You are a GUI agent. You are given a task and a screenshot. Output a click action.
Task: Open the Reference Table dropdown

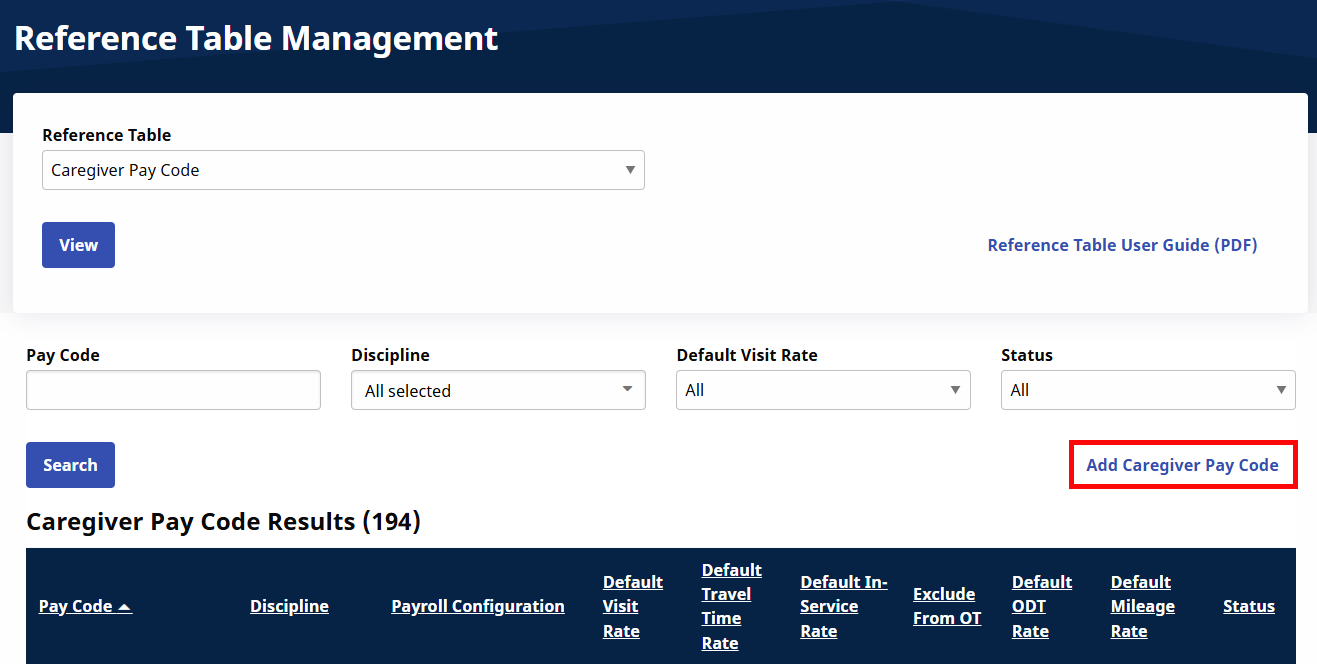coord(343,170)
